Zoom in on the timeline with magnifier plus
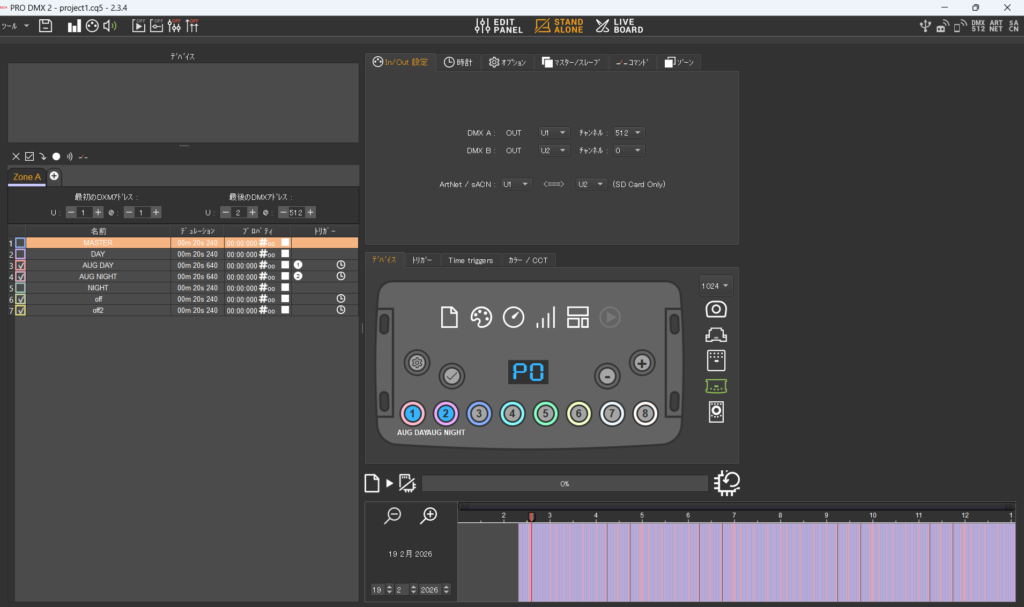 point(429,515)
